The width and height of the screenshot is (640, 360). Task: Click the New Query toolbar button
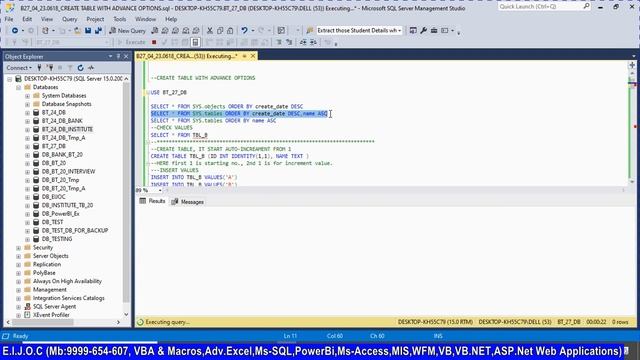click(127, 31)
